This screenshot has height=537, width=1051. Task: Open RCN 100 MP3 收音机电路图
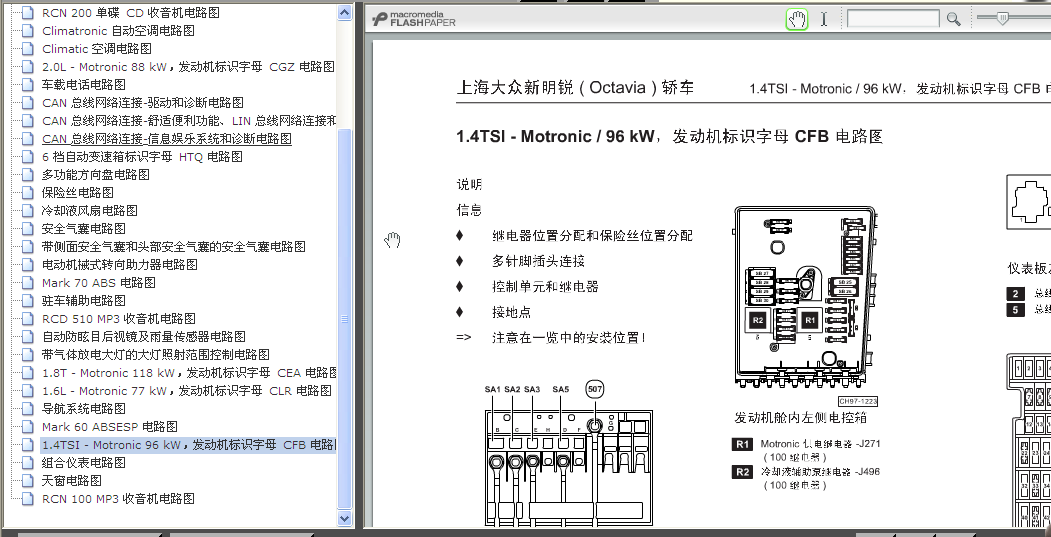point(118,499)
